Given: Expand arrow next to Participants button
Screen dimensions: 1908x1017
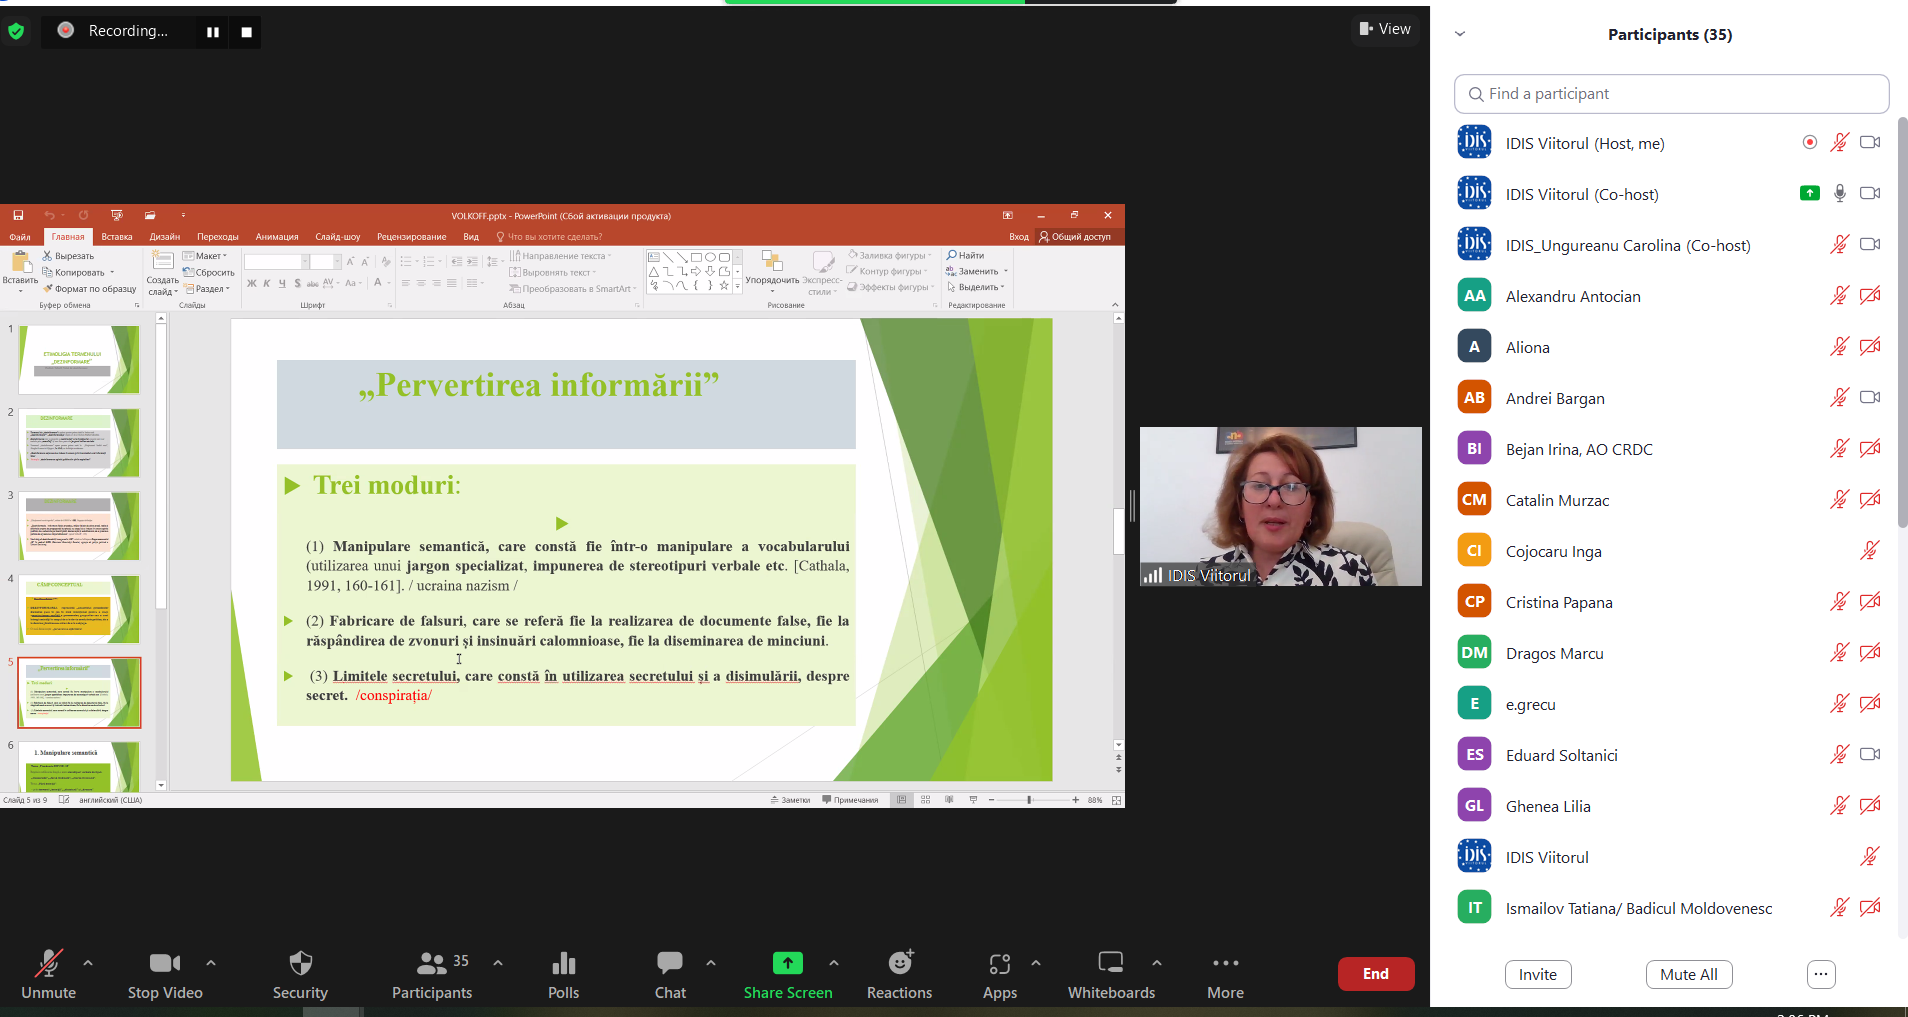Looking at the screenshot, I should tap(498, 963).
